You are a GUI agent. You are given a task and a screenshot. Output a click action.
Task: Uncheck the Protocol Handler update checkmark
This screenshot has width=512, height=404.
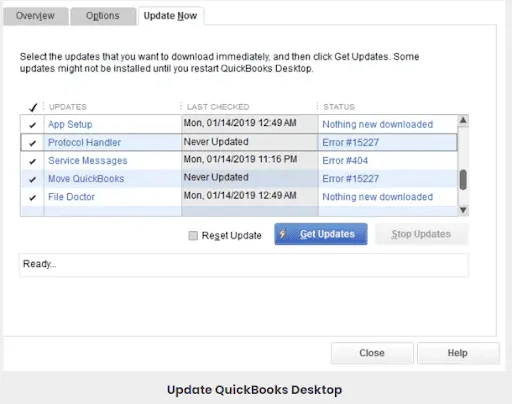pyautogui.click(x=32, y=143)
